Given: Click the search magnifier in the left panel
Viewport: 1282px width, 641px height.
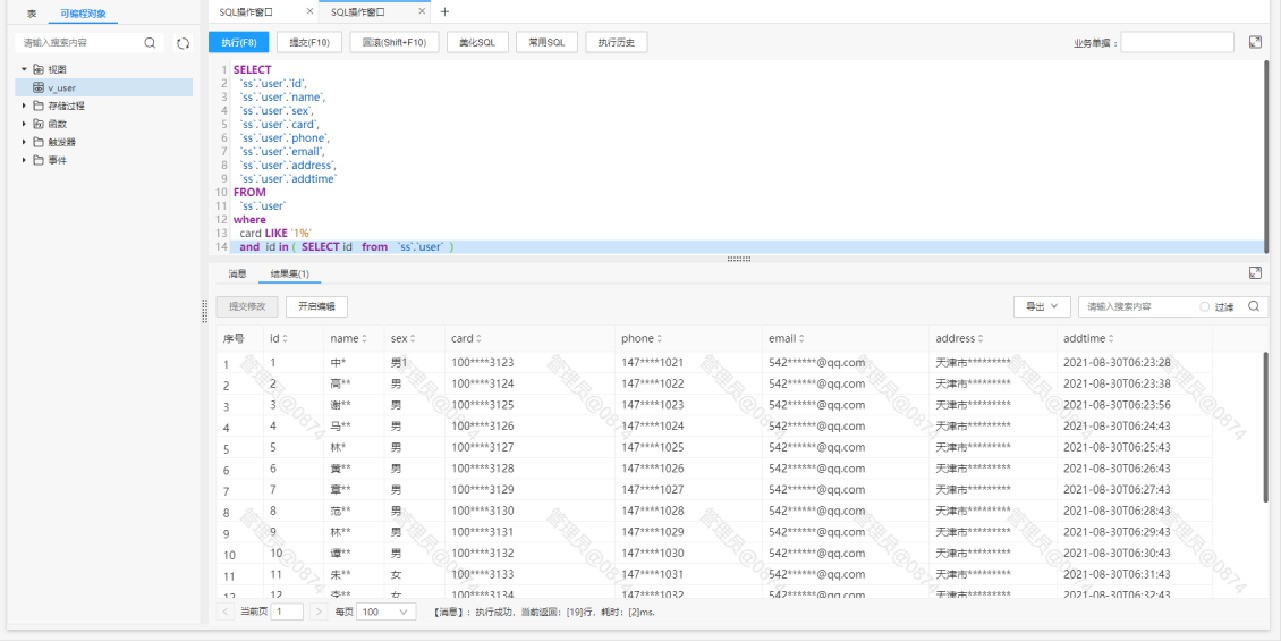Looking at the screenshot, I should coord(150,43).
